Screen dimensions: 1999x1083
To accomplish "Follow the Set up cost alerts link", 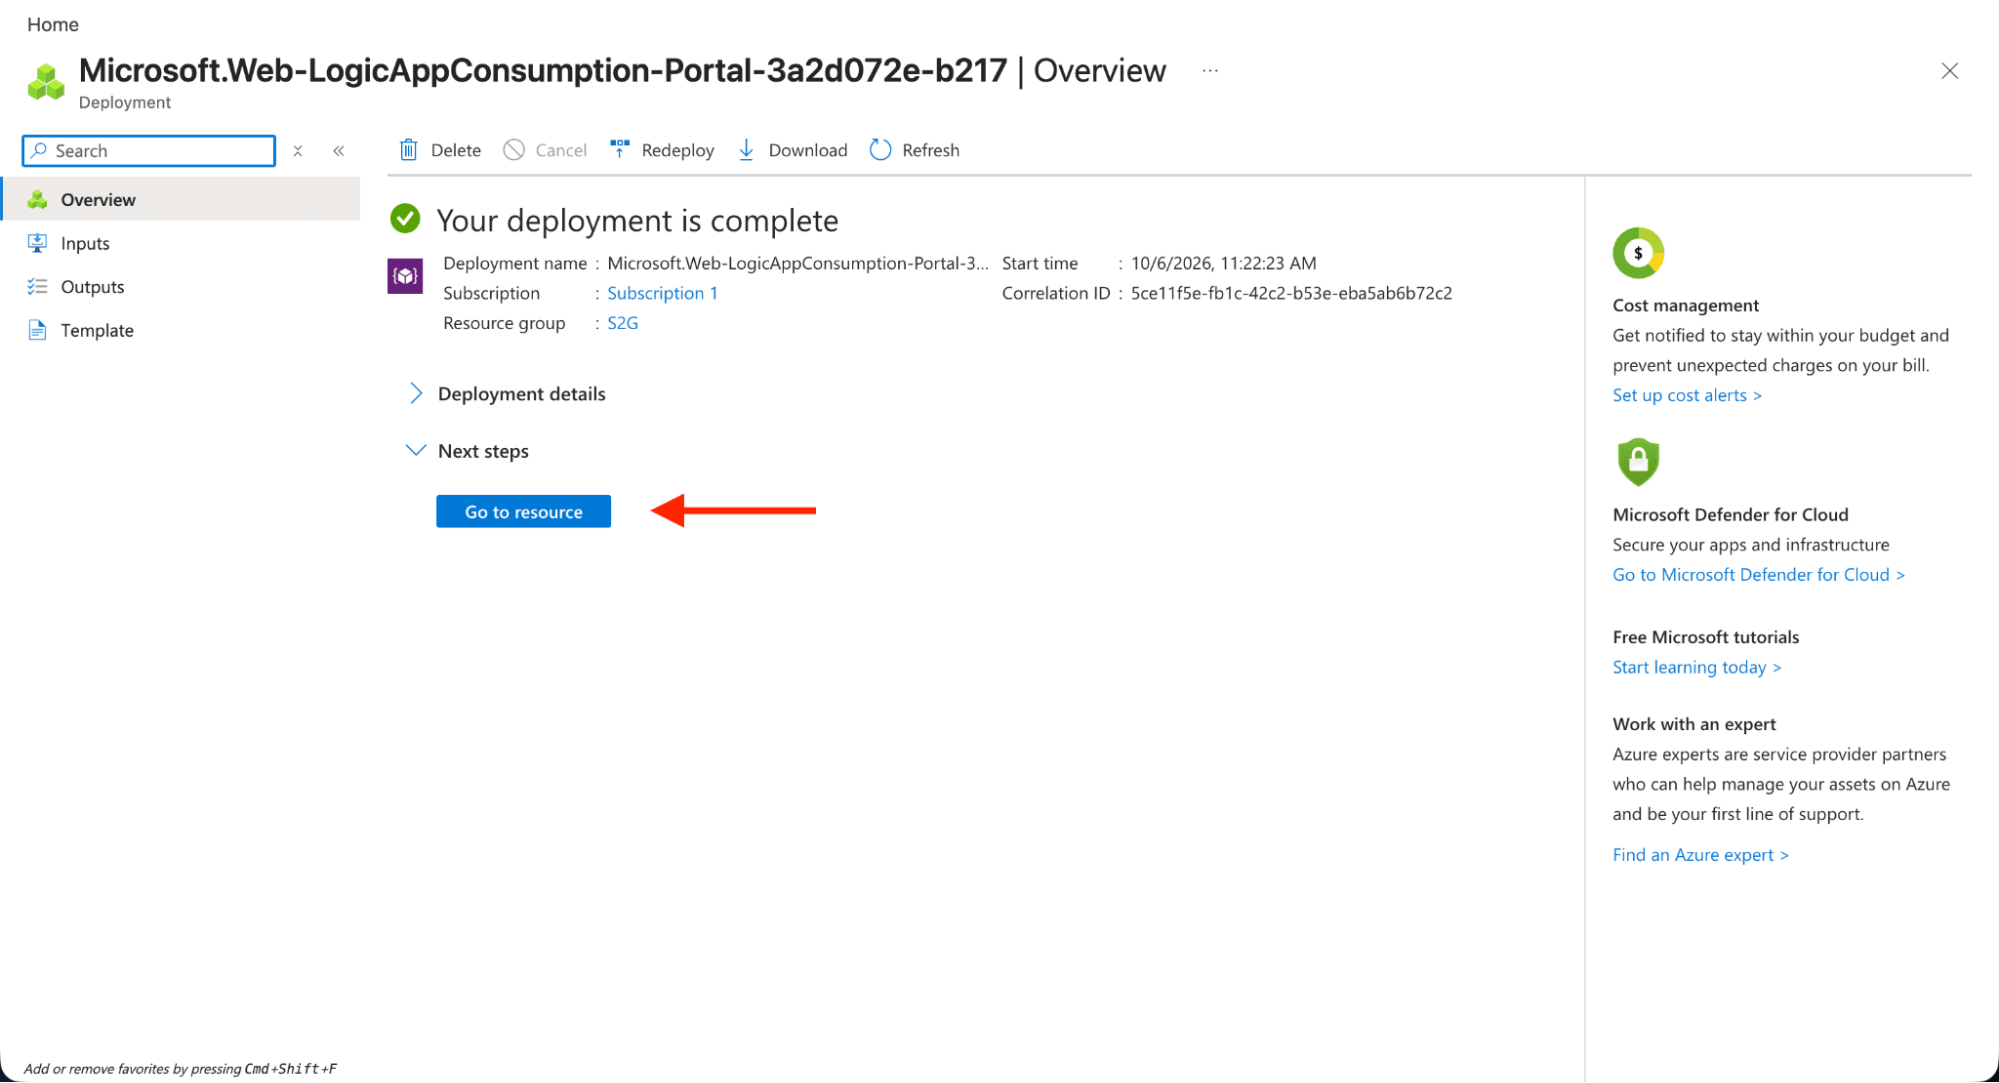I will [1687, 395].
